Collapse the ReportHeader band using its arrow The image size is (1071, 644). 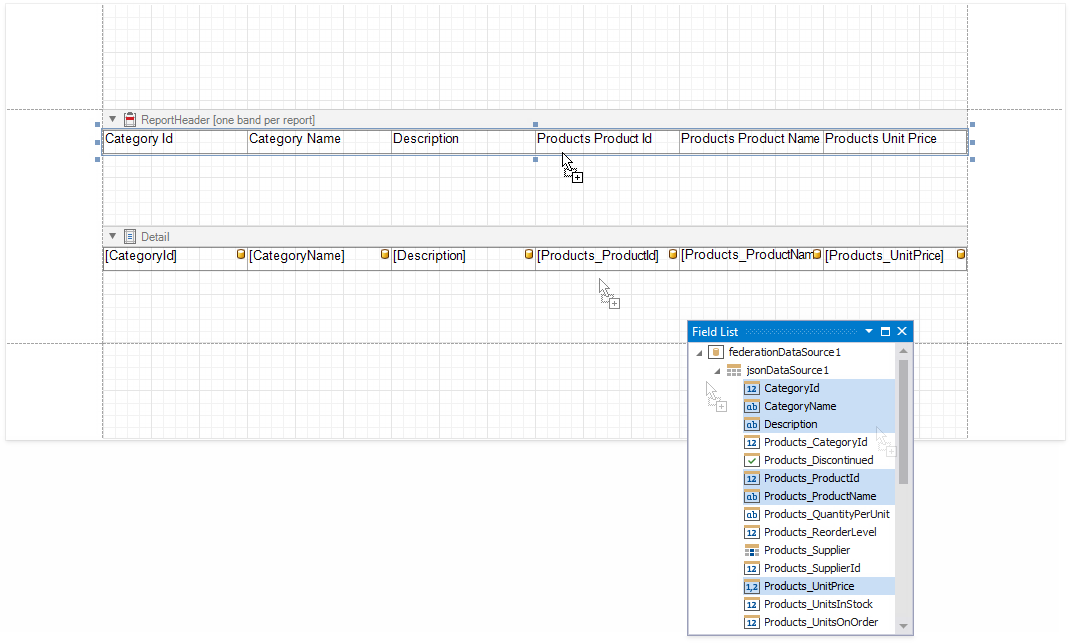coord(112,119)
